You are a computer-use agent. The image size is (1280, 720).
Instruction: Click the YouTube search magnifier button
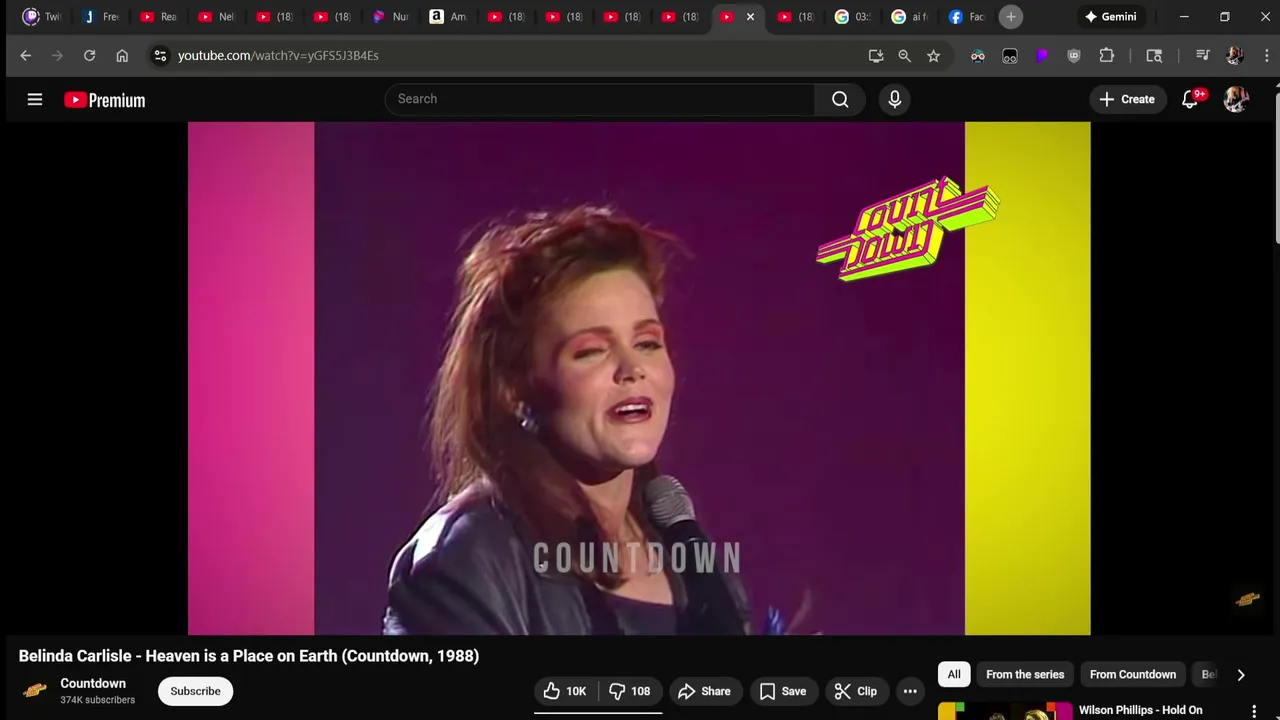click(x=840, y=99)
